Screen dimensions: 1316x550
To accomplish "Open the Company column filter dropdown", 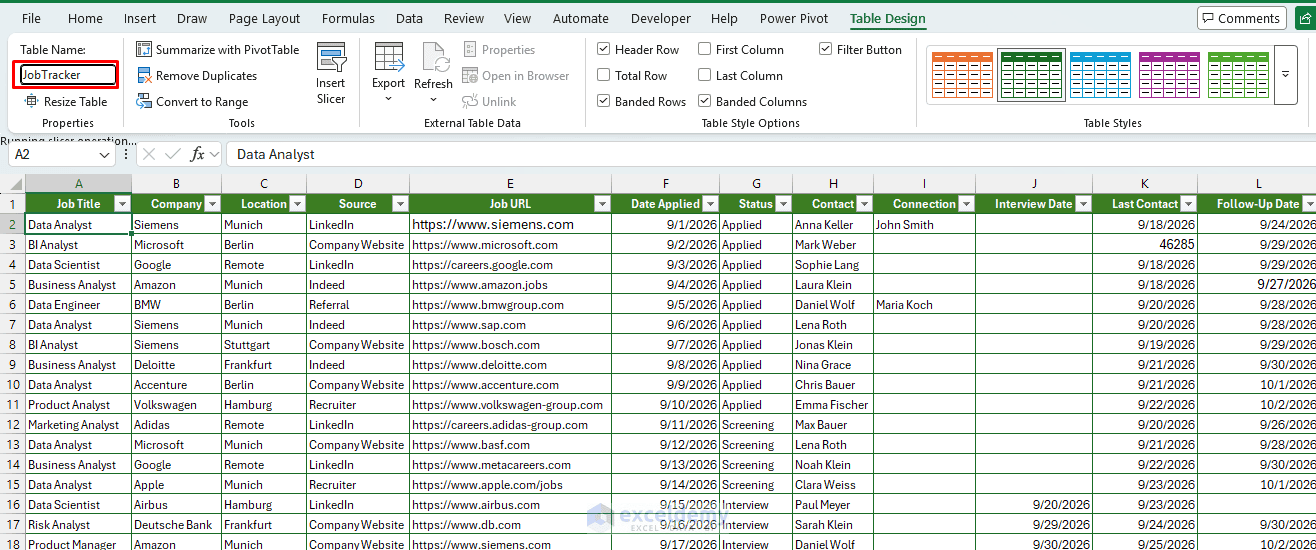I will (x=212, y=204).
